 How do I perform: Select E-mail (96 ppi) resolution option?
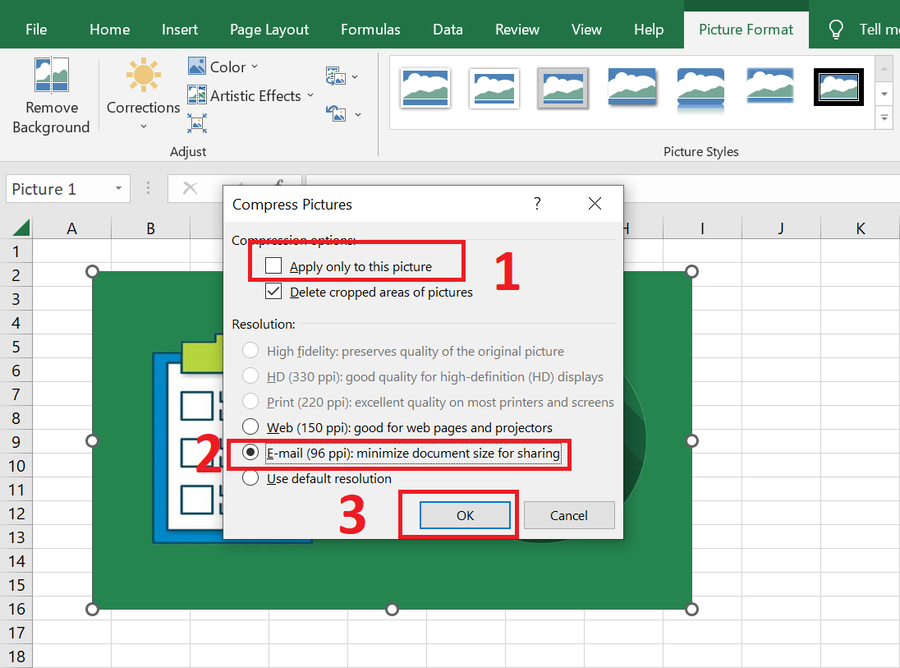250,452
